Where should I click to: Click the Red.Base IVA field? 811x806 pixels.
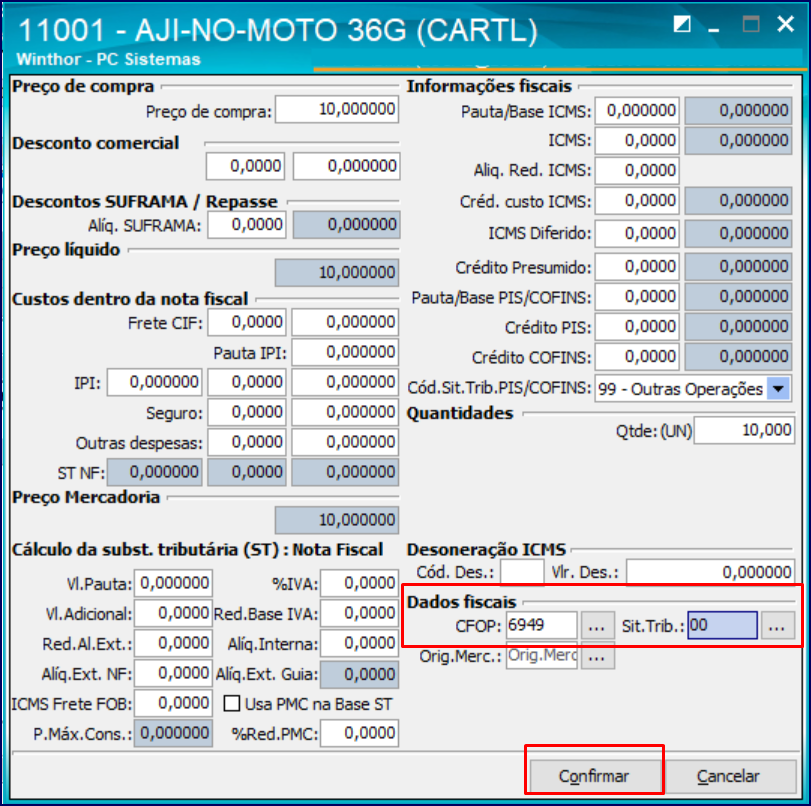point(359,614)
